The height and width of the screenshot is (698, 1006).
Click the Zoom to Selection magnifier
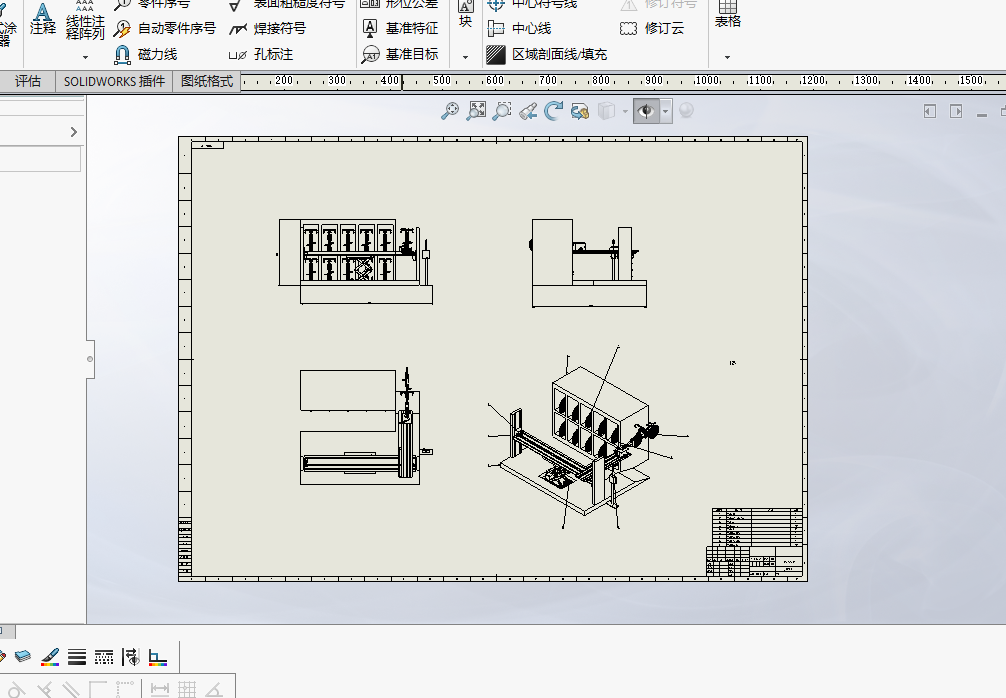502,111
